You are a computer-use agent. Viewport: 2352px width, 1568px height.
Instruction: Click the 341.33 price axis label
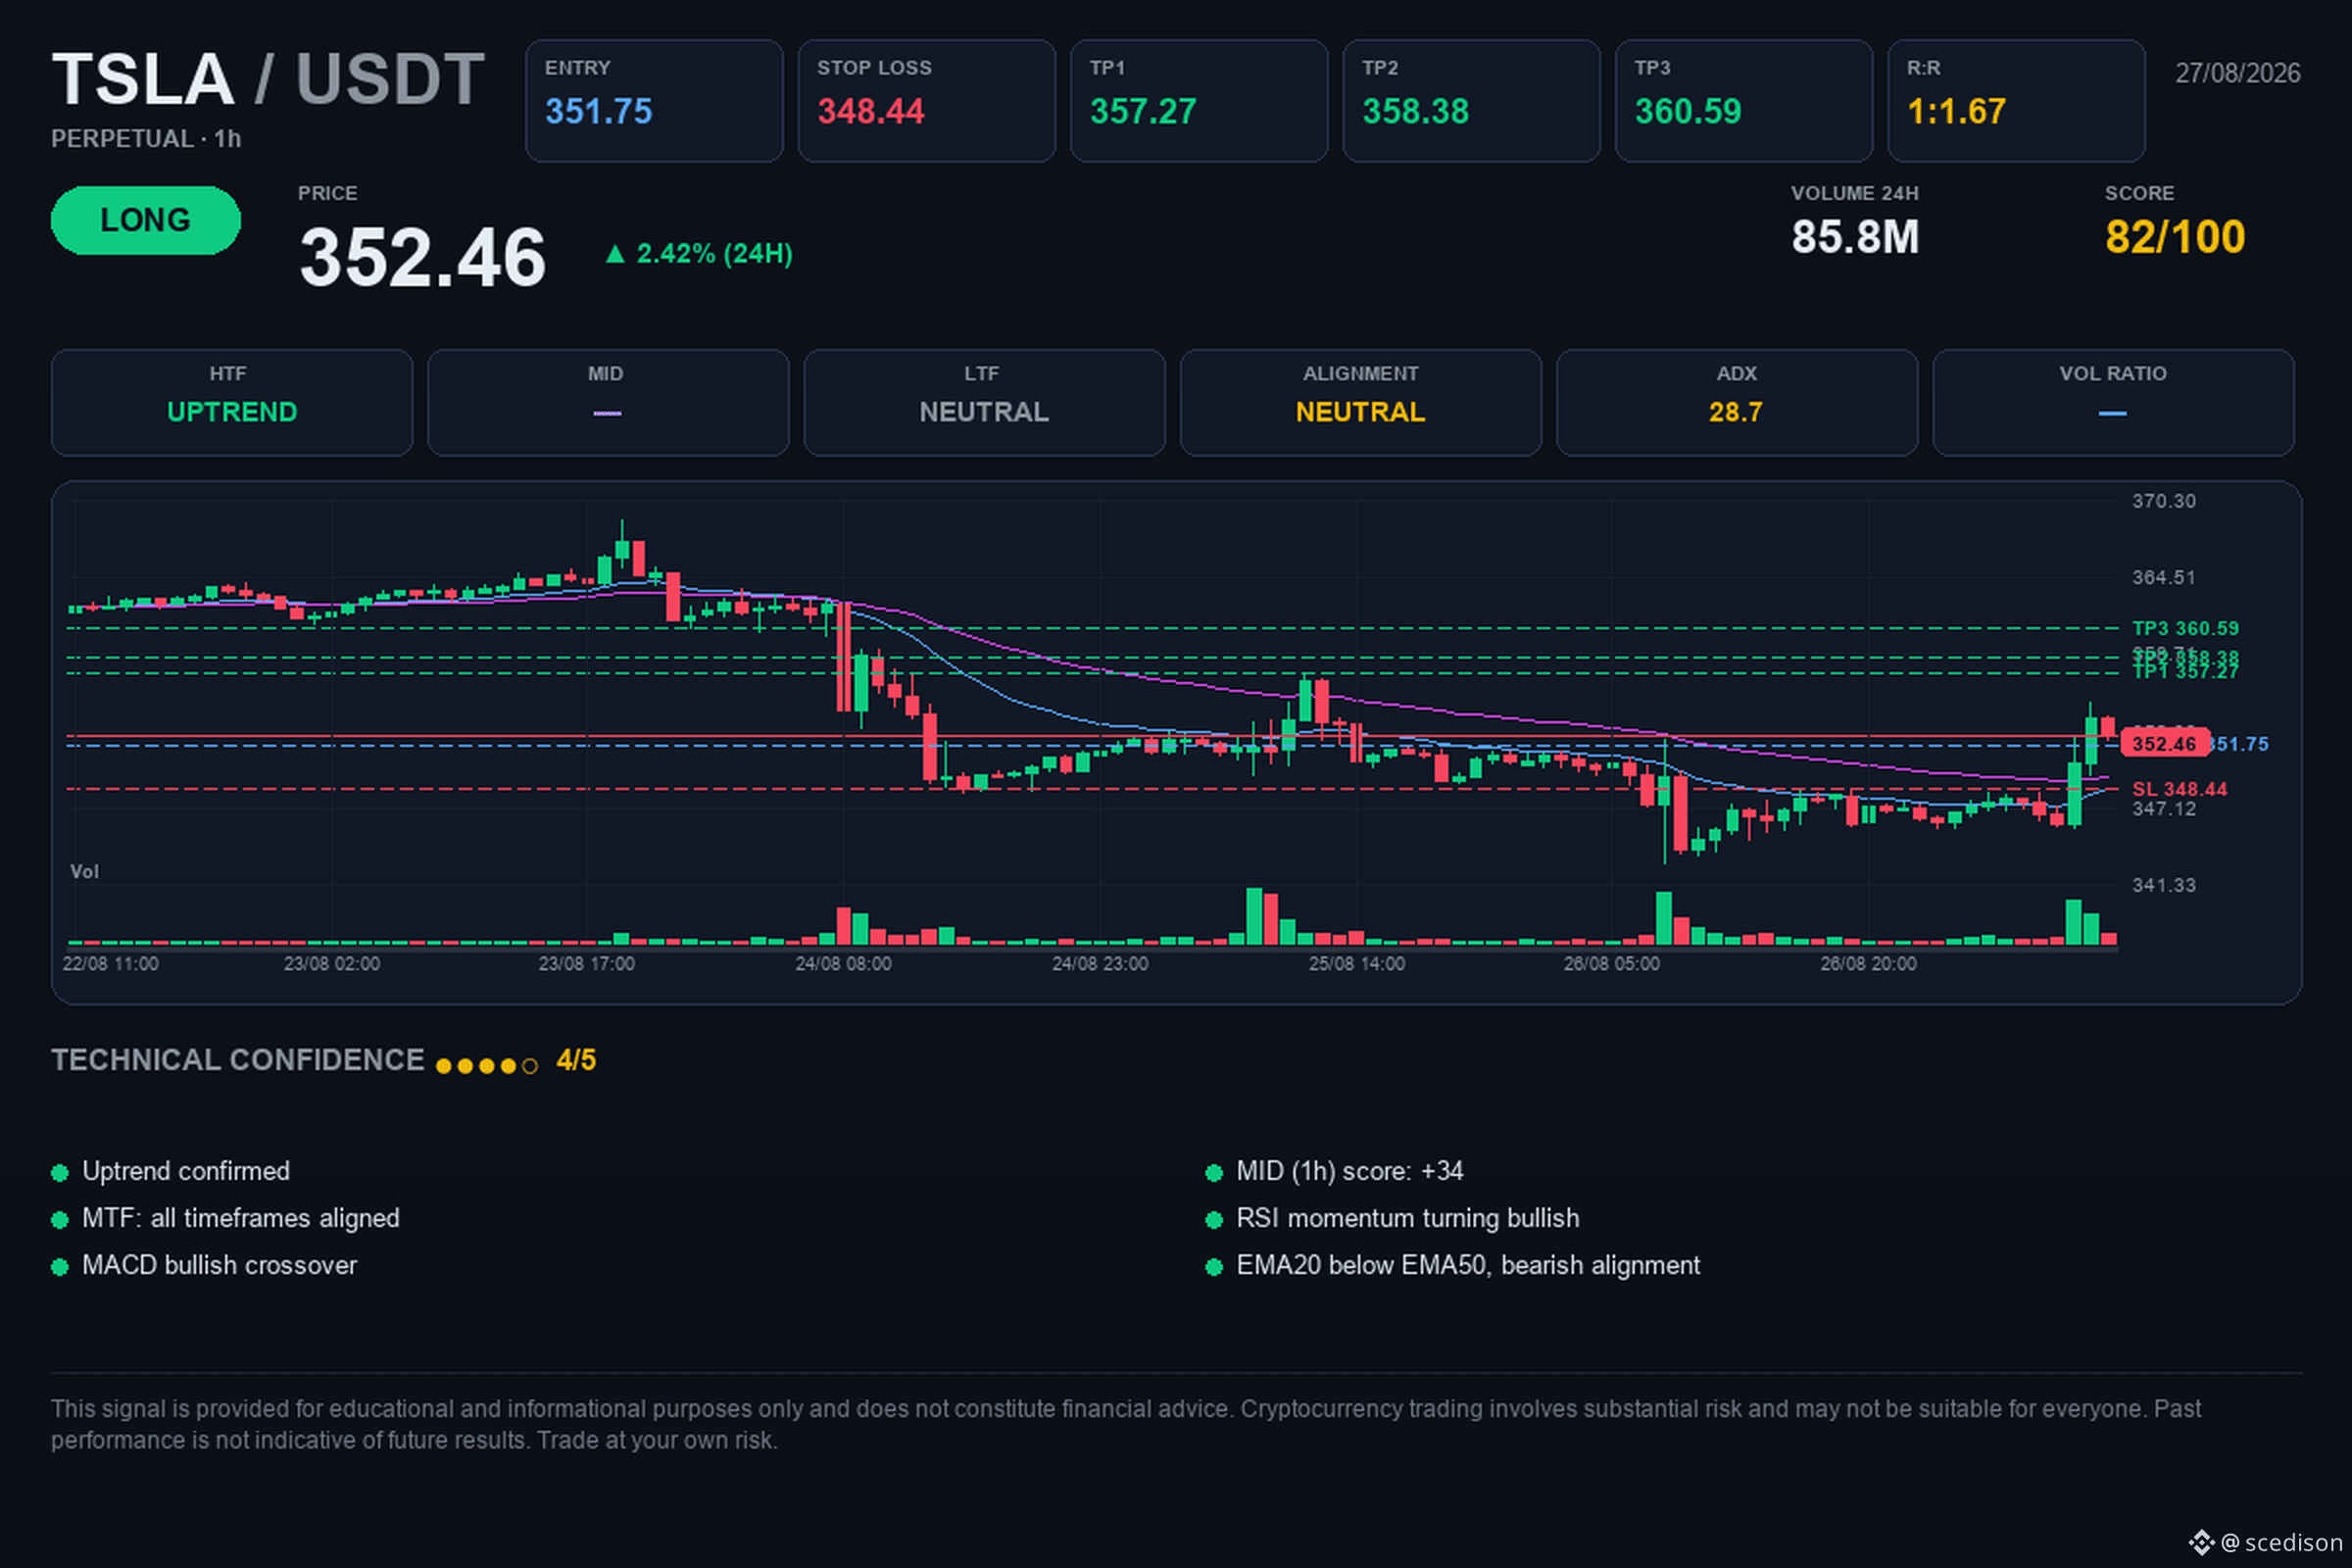pos(2164,886)
